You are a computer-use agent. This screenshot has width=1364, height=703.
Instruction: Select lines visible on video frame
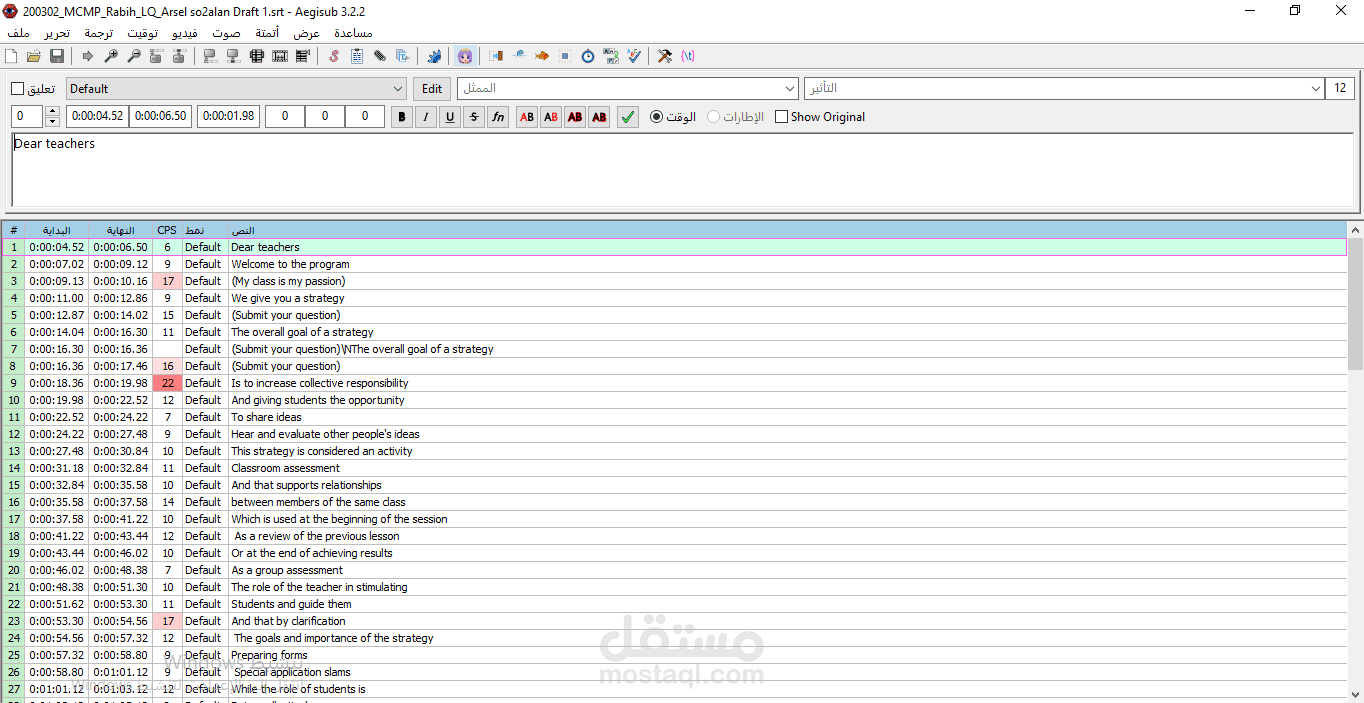257,56
